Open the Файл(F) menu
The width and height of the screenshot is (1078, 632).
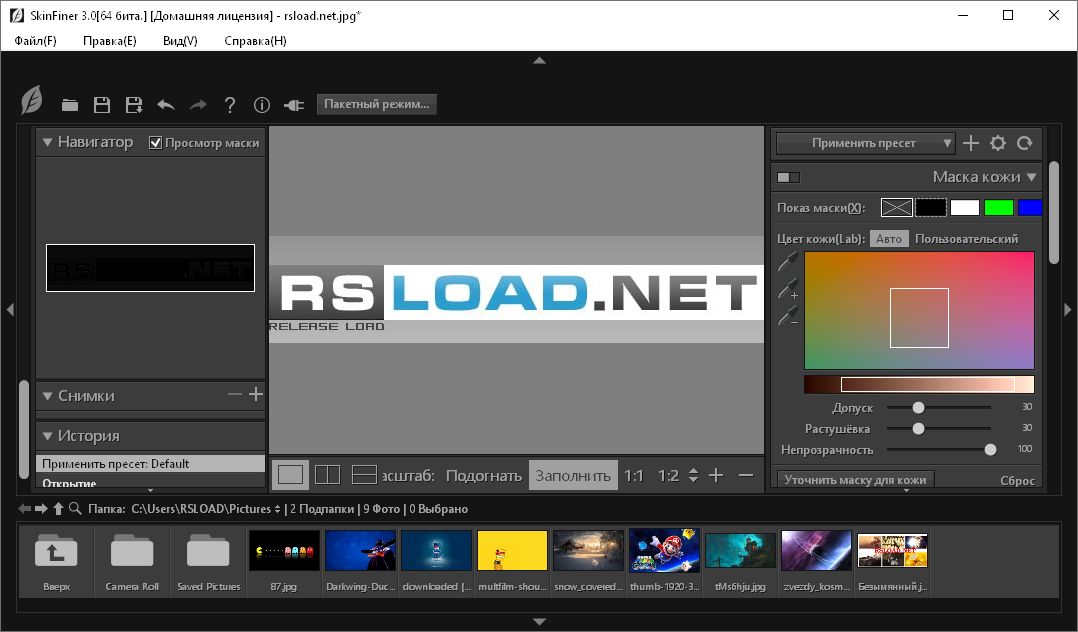tap(36, 41)
